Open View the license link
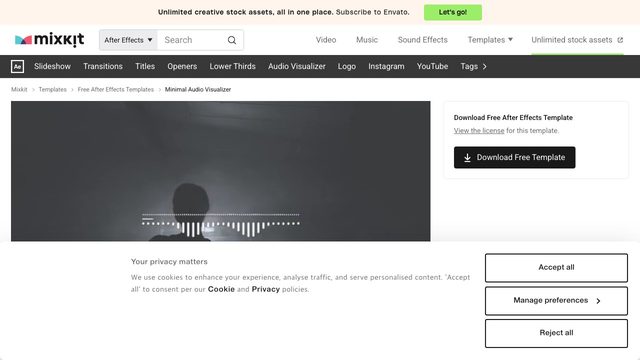 [x=479, y=131]
